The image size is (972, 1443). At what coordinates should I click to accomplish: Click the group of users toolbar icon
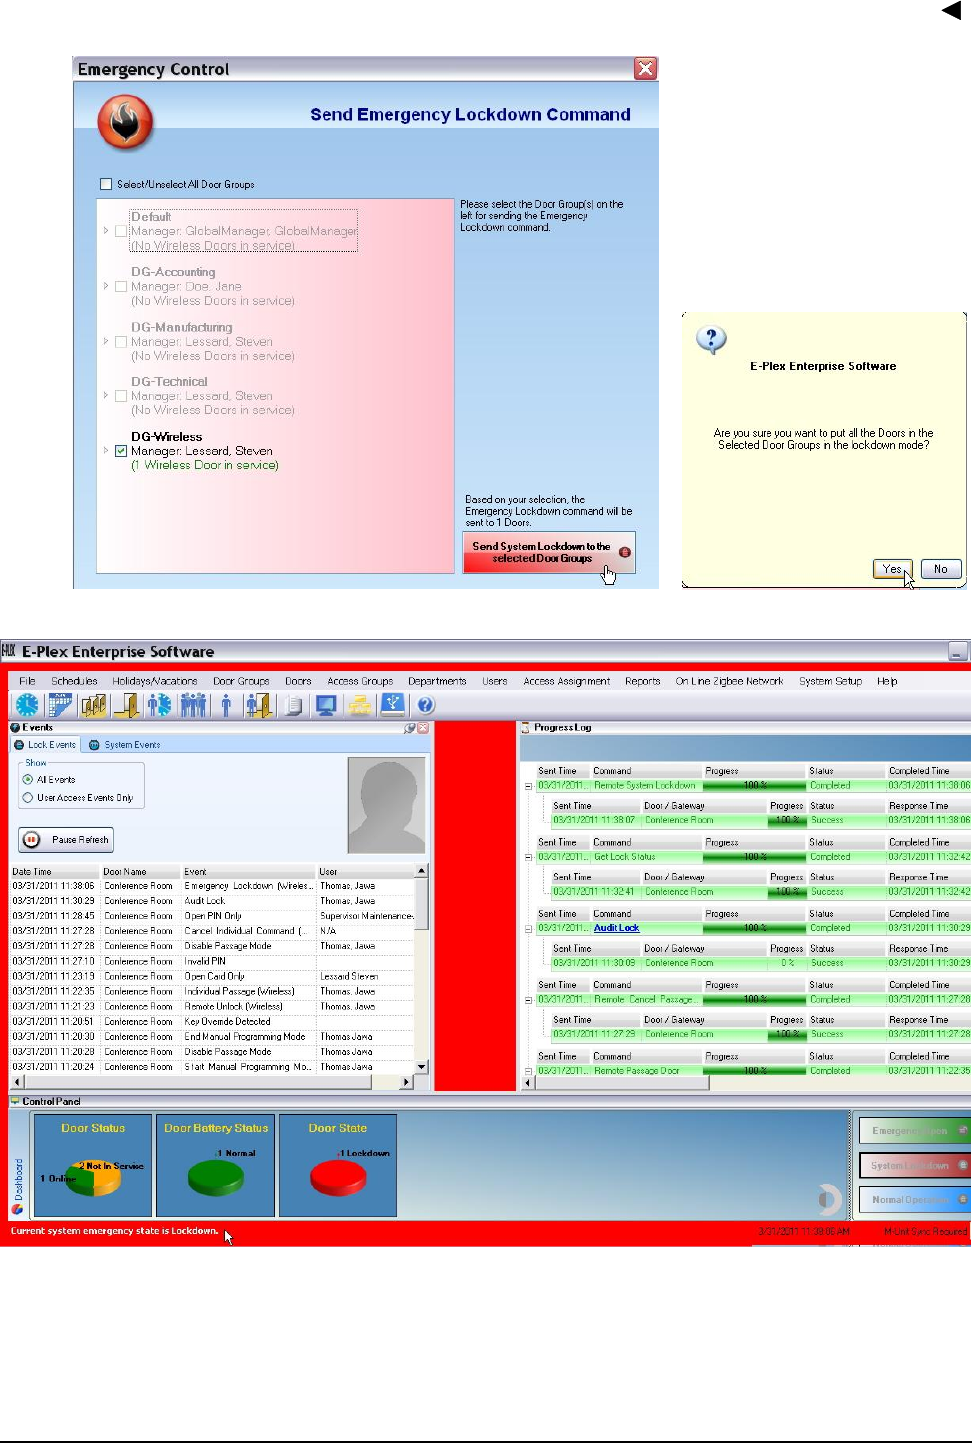pos(193,705)
